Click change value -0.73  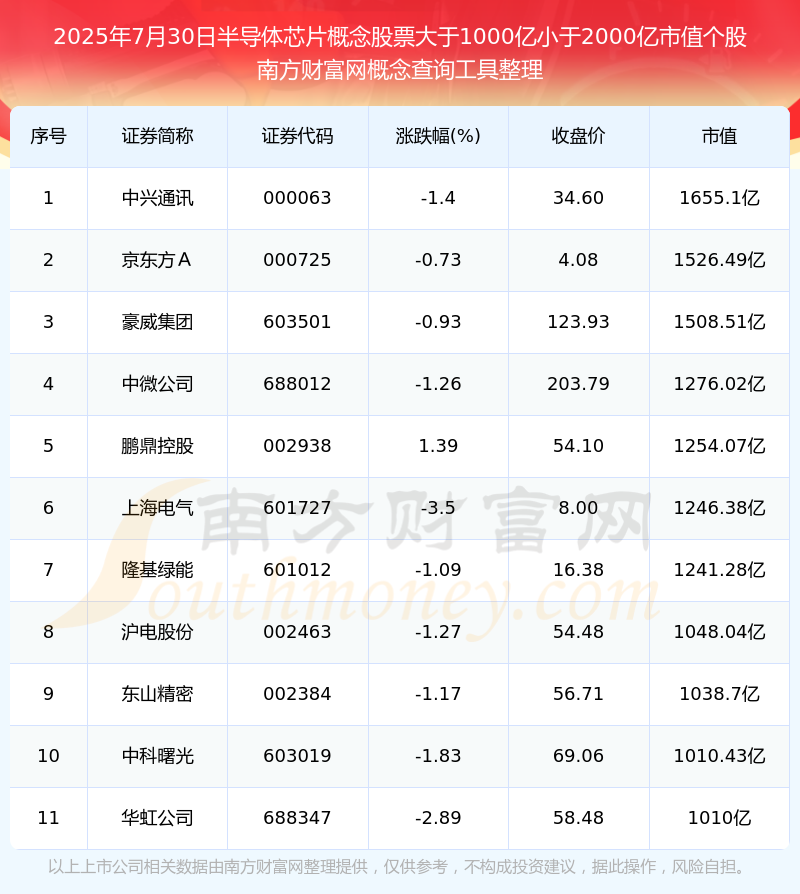pyautogui.click(x=438, y=260)
